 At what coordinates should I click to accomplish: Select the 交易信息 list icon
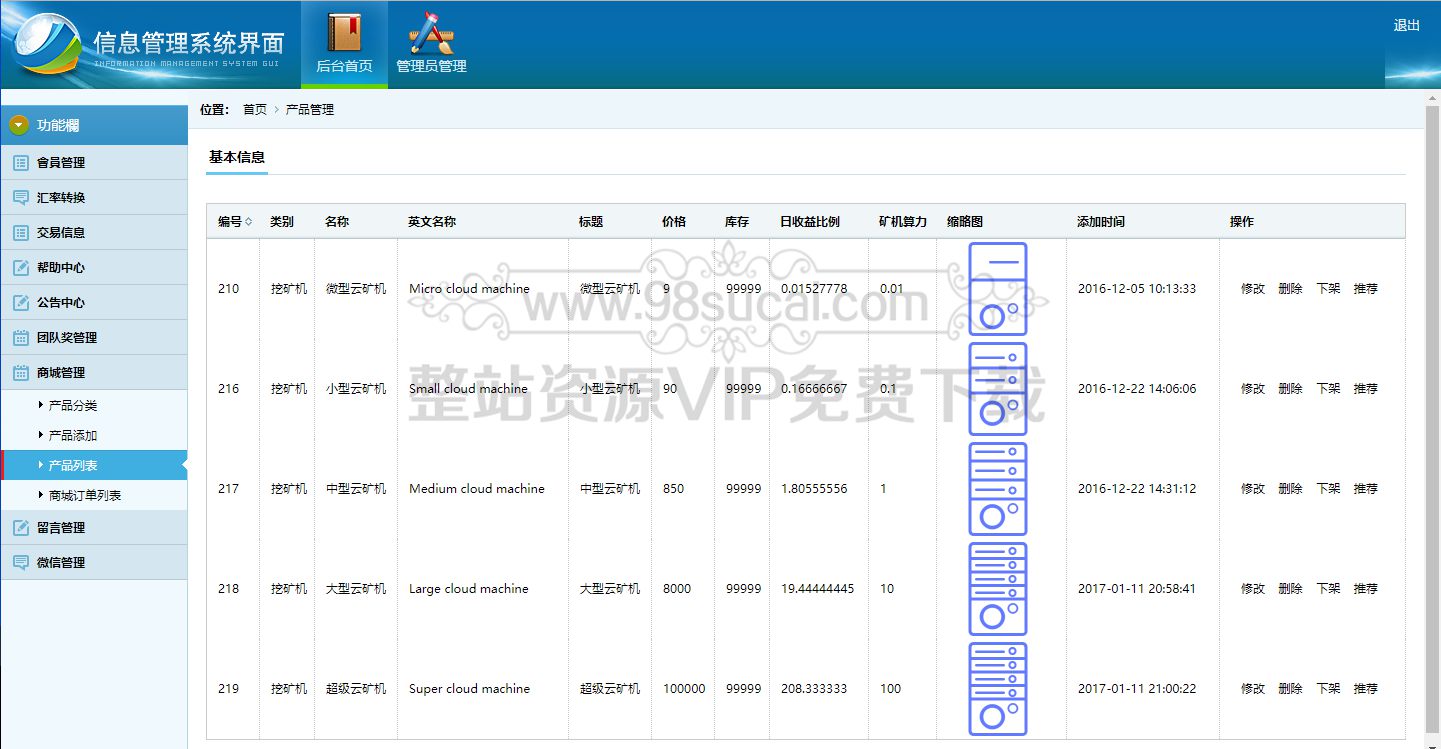21,231
